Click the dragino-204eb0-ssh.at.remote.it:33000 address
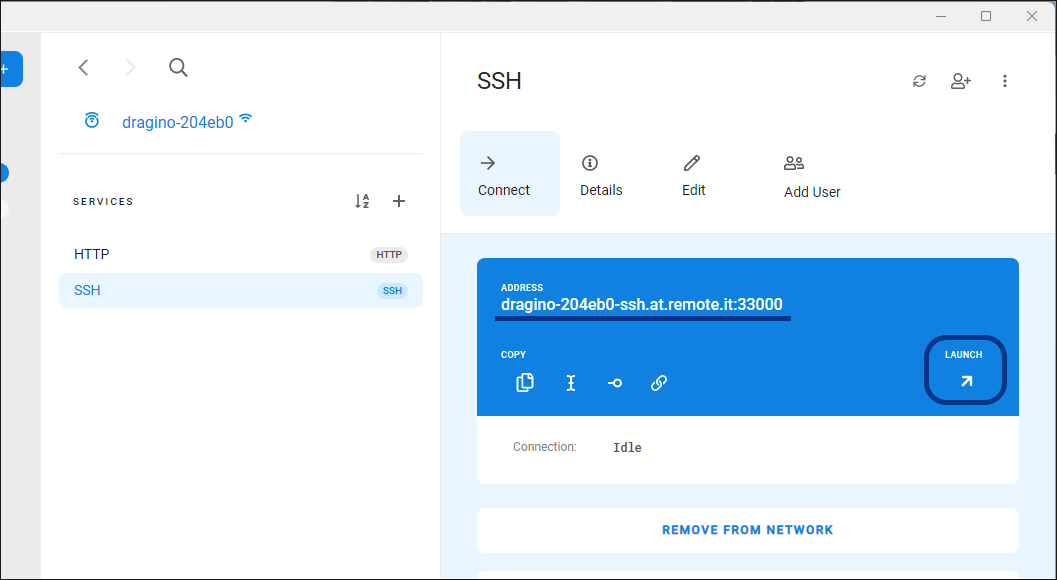This screenshot has width=1057, height=580. pyautogui.click(x=642, y=305)
